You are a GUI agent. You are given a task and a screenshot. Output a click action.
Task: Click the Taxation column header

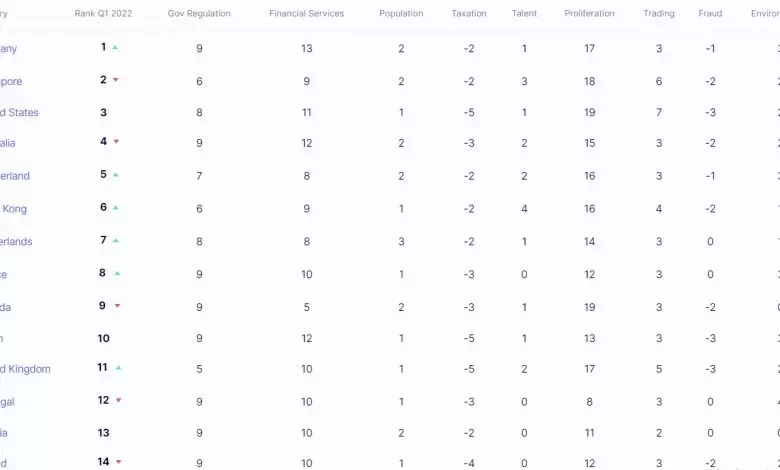[x=469, y=14]
